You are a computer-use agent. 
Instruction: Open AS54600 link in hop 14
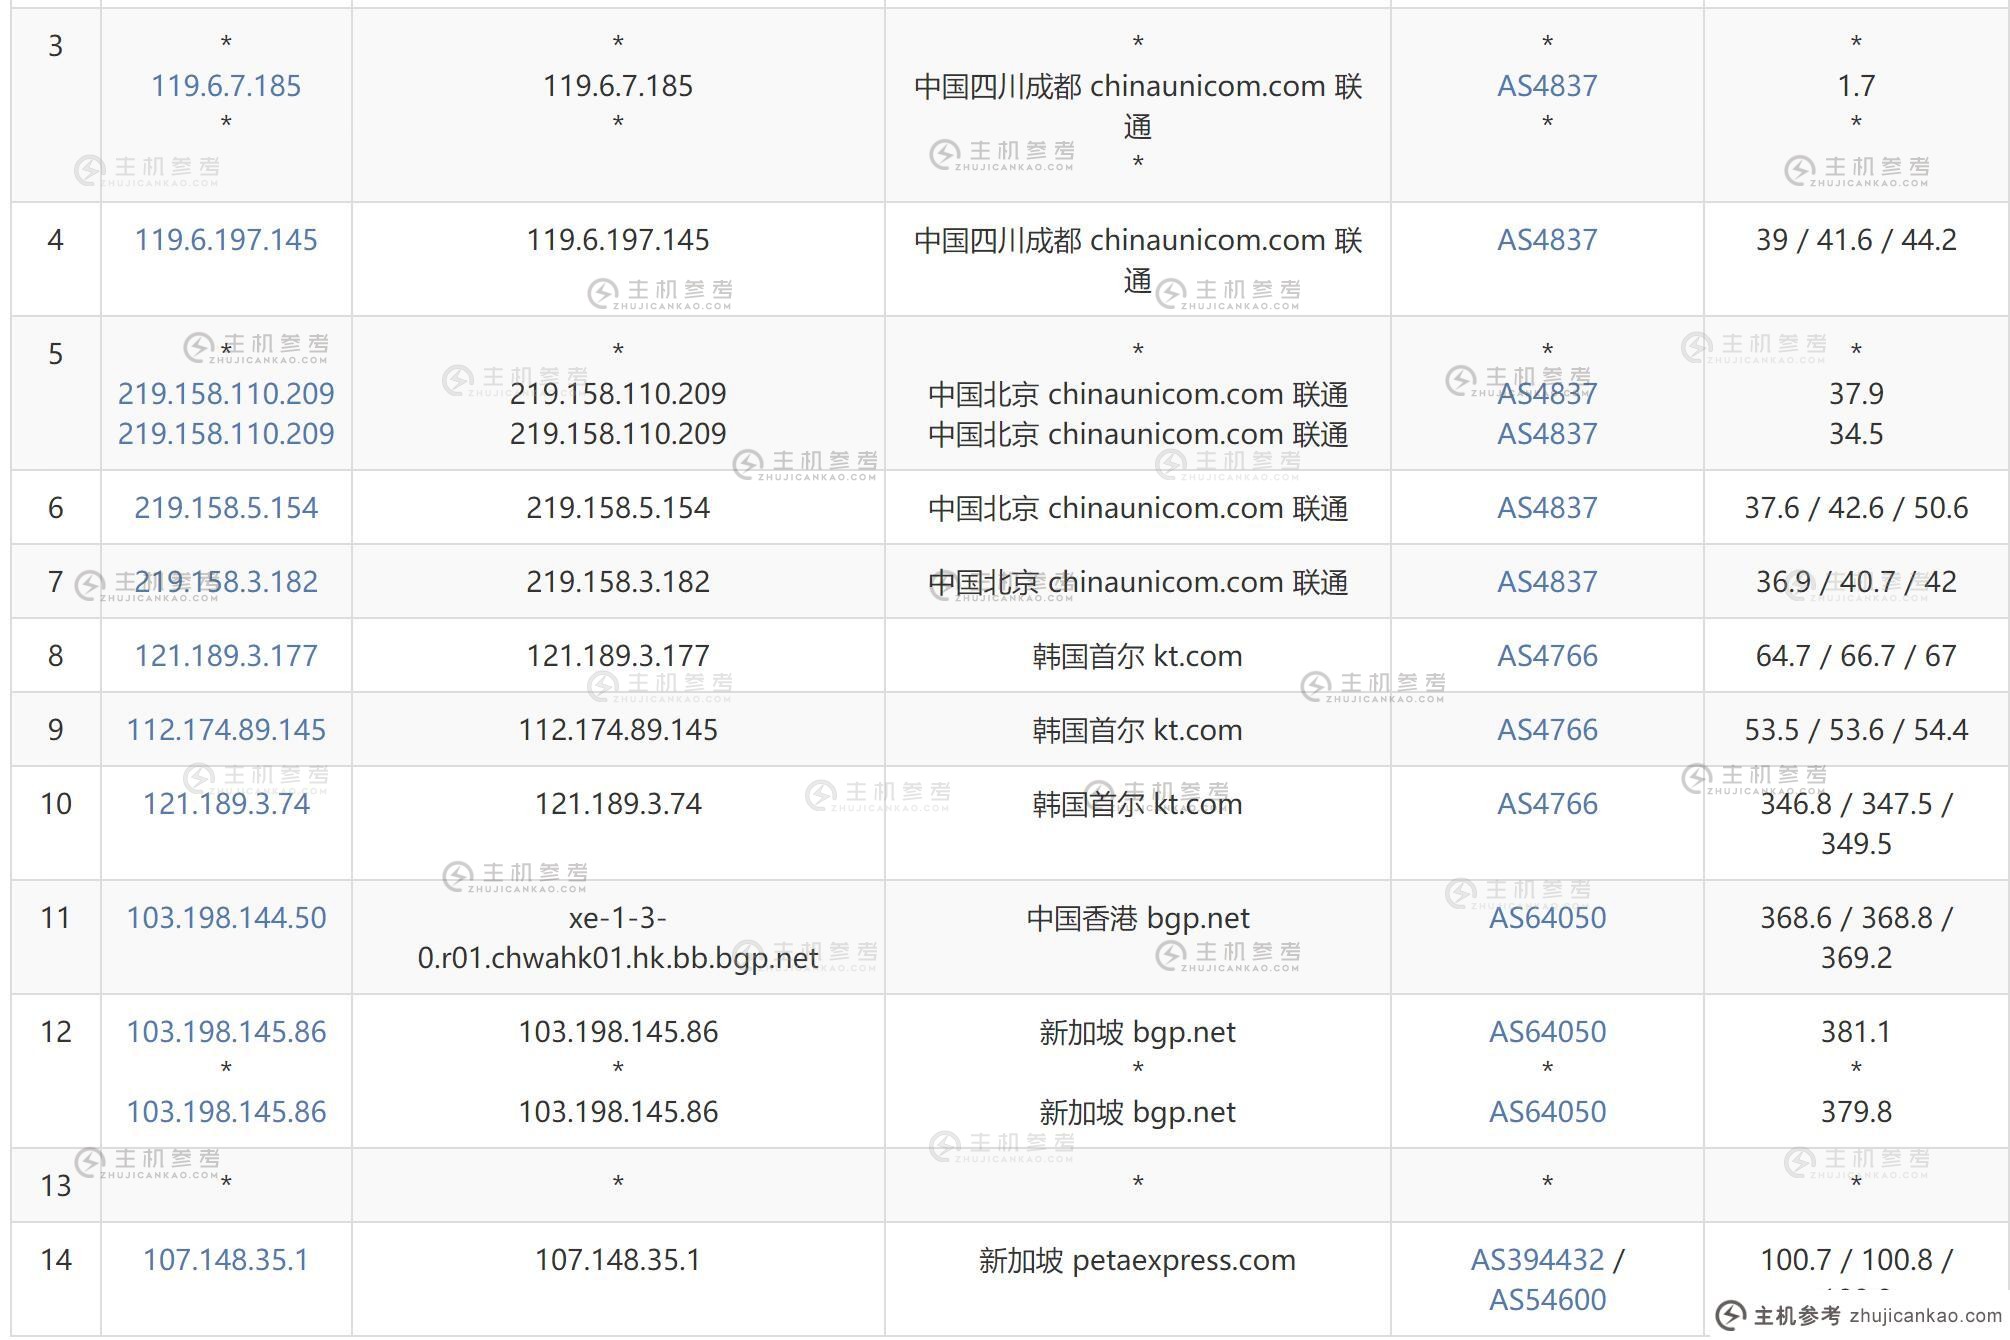pos(1547,1300)
